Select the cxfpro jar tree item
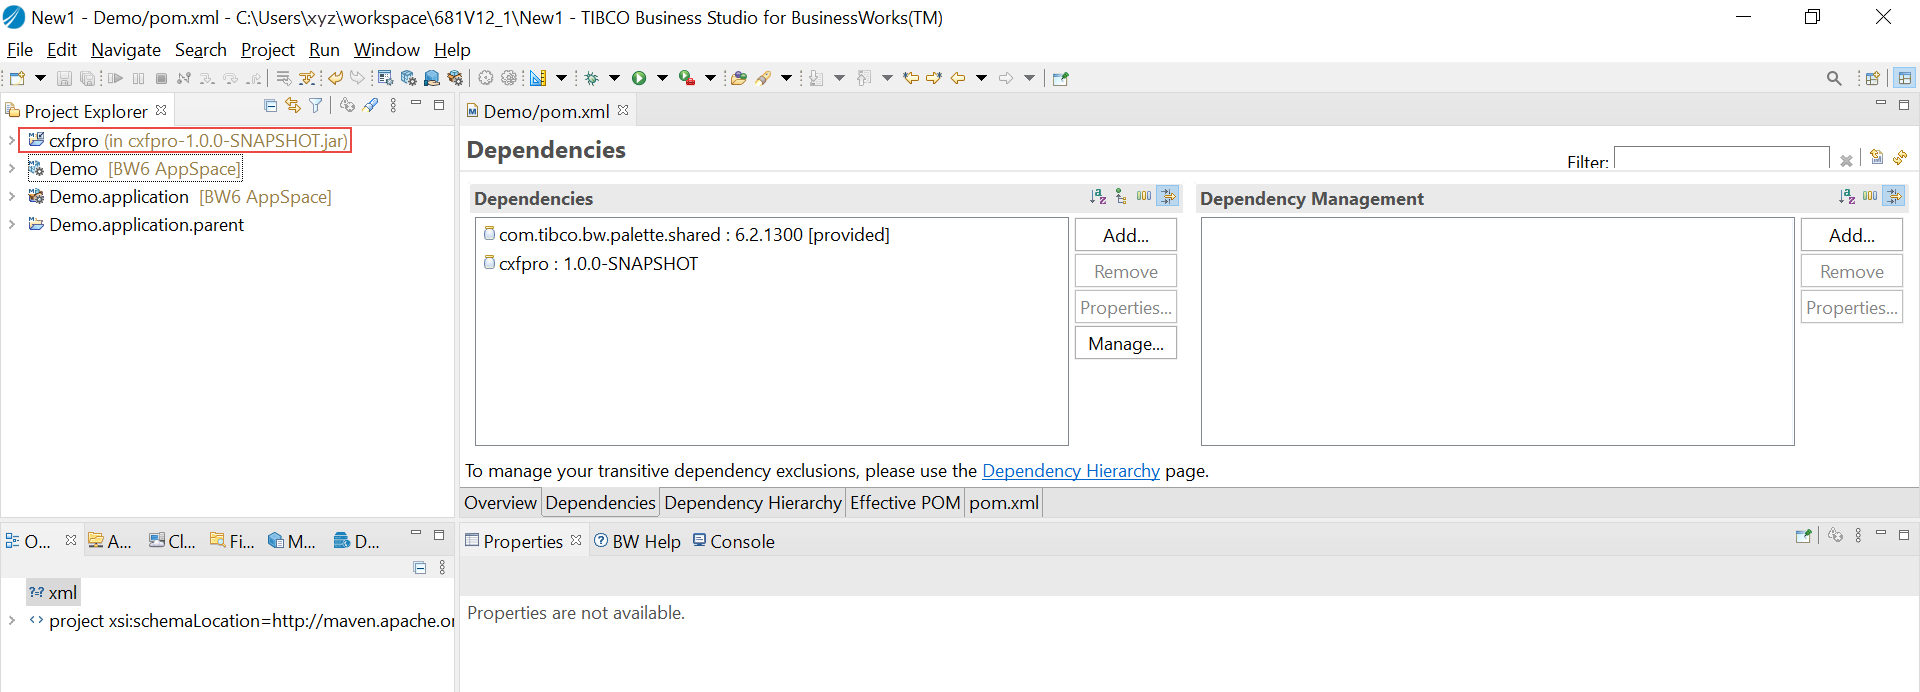The width and height of the screenshot is (1920, 692). (x=187, y=140)
